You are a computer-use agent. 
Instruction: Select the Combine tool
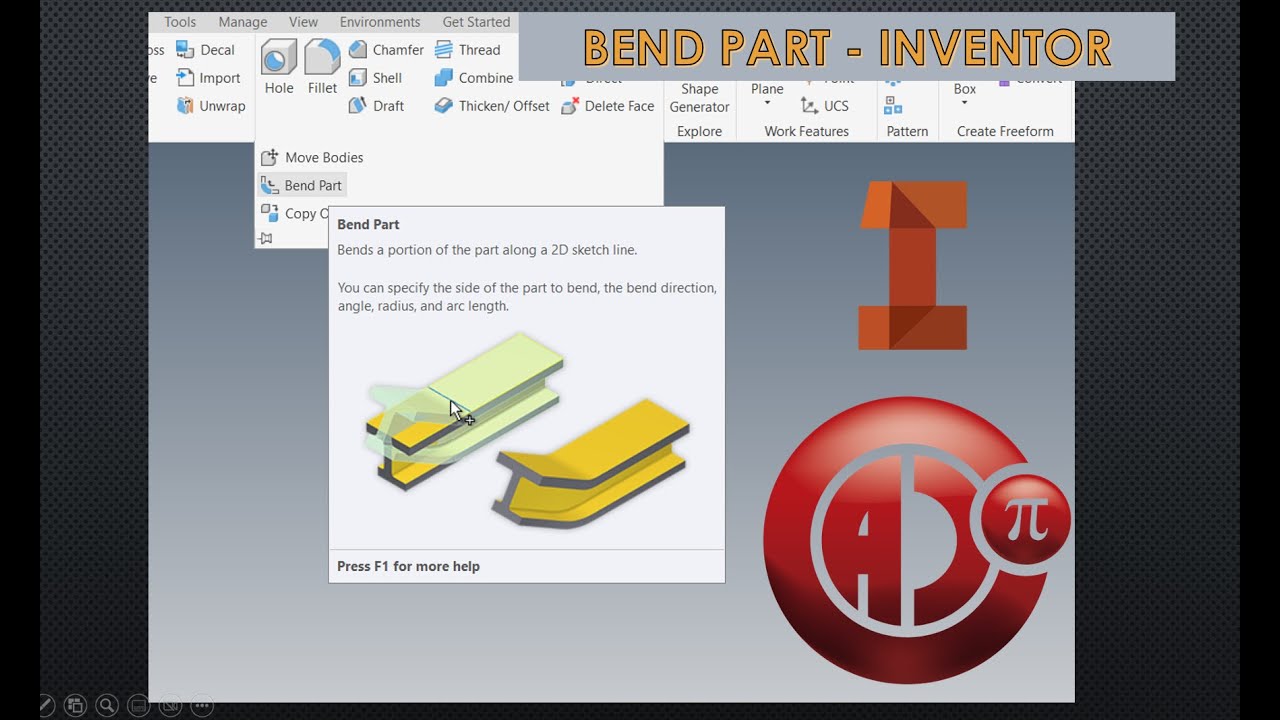474,78
